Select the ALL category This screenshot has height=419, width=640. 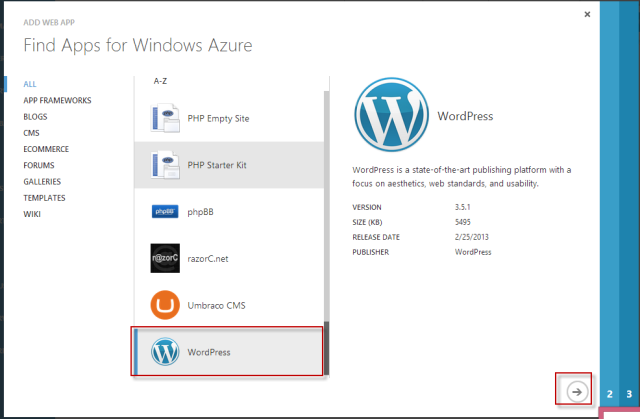pos(30,84)
